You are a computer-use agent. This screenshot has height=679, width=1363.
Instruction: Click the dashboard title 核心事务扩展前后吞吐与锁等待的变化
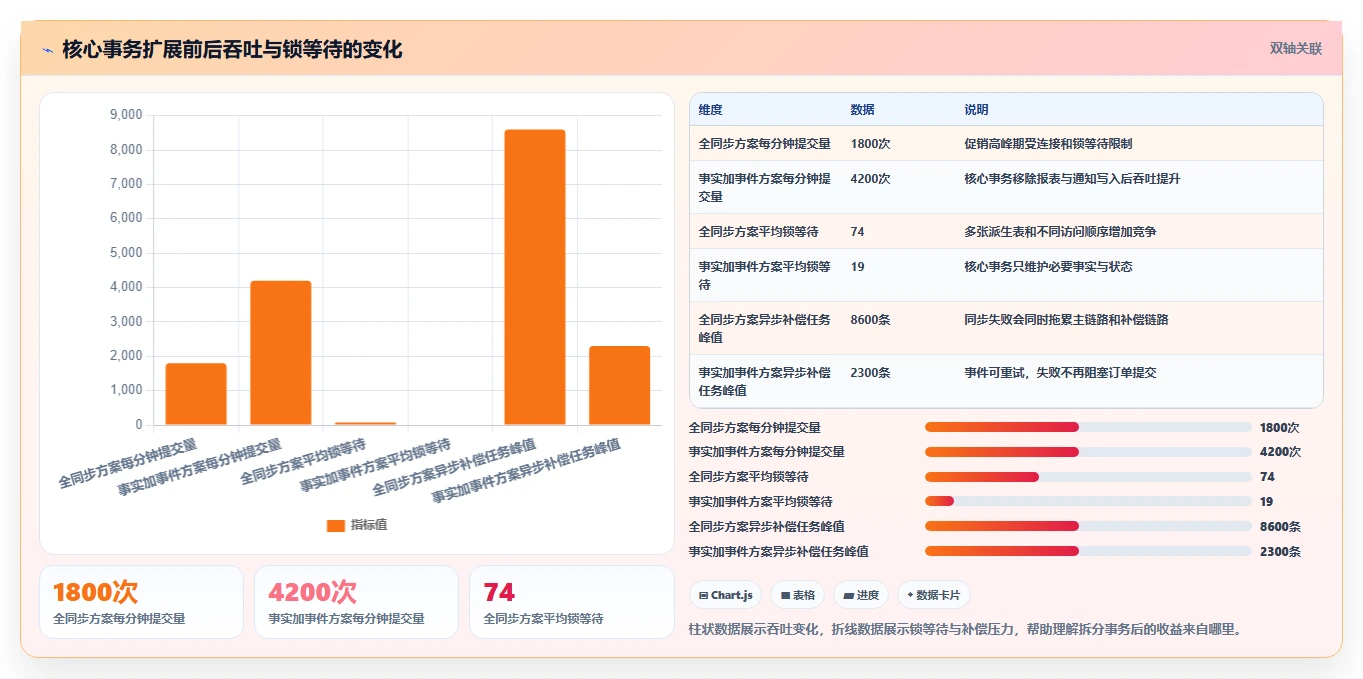coord(232,49)
